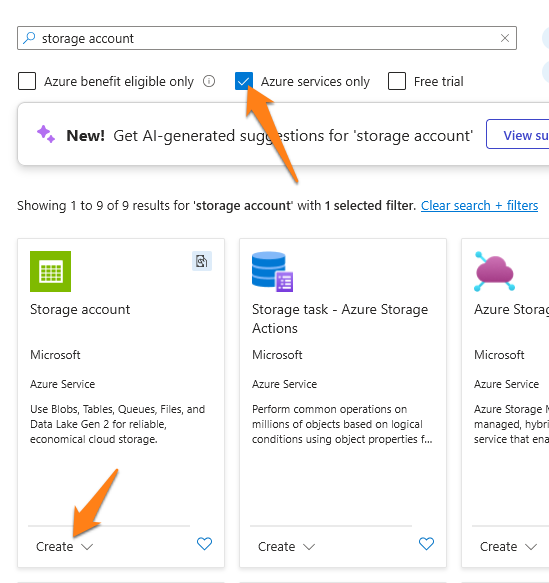Click 'Microsoft' publisher on Storage task card
Viewport: 549px width, 583px height.
coord(277,355)
